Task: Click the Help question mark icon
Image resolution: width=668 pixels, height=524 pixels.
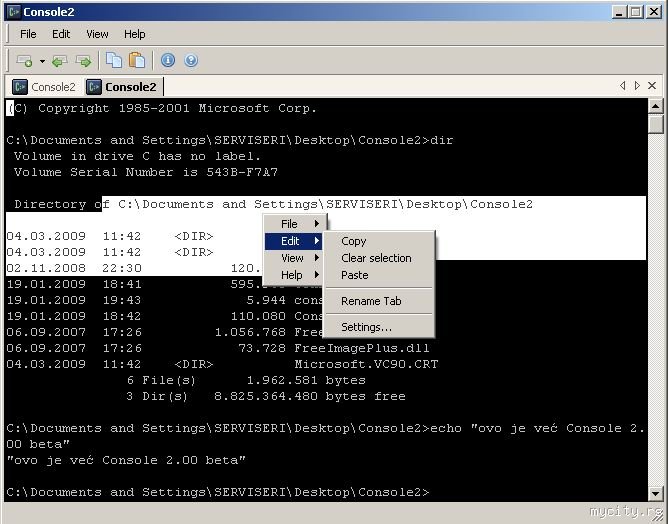Action: click(x=191, y=60)
